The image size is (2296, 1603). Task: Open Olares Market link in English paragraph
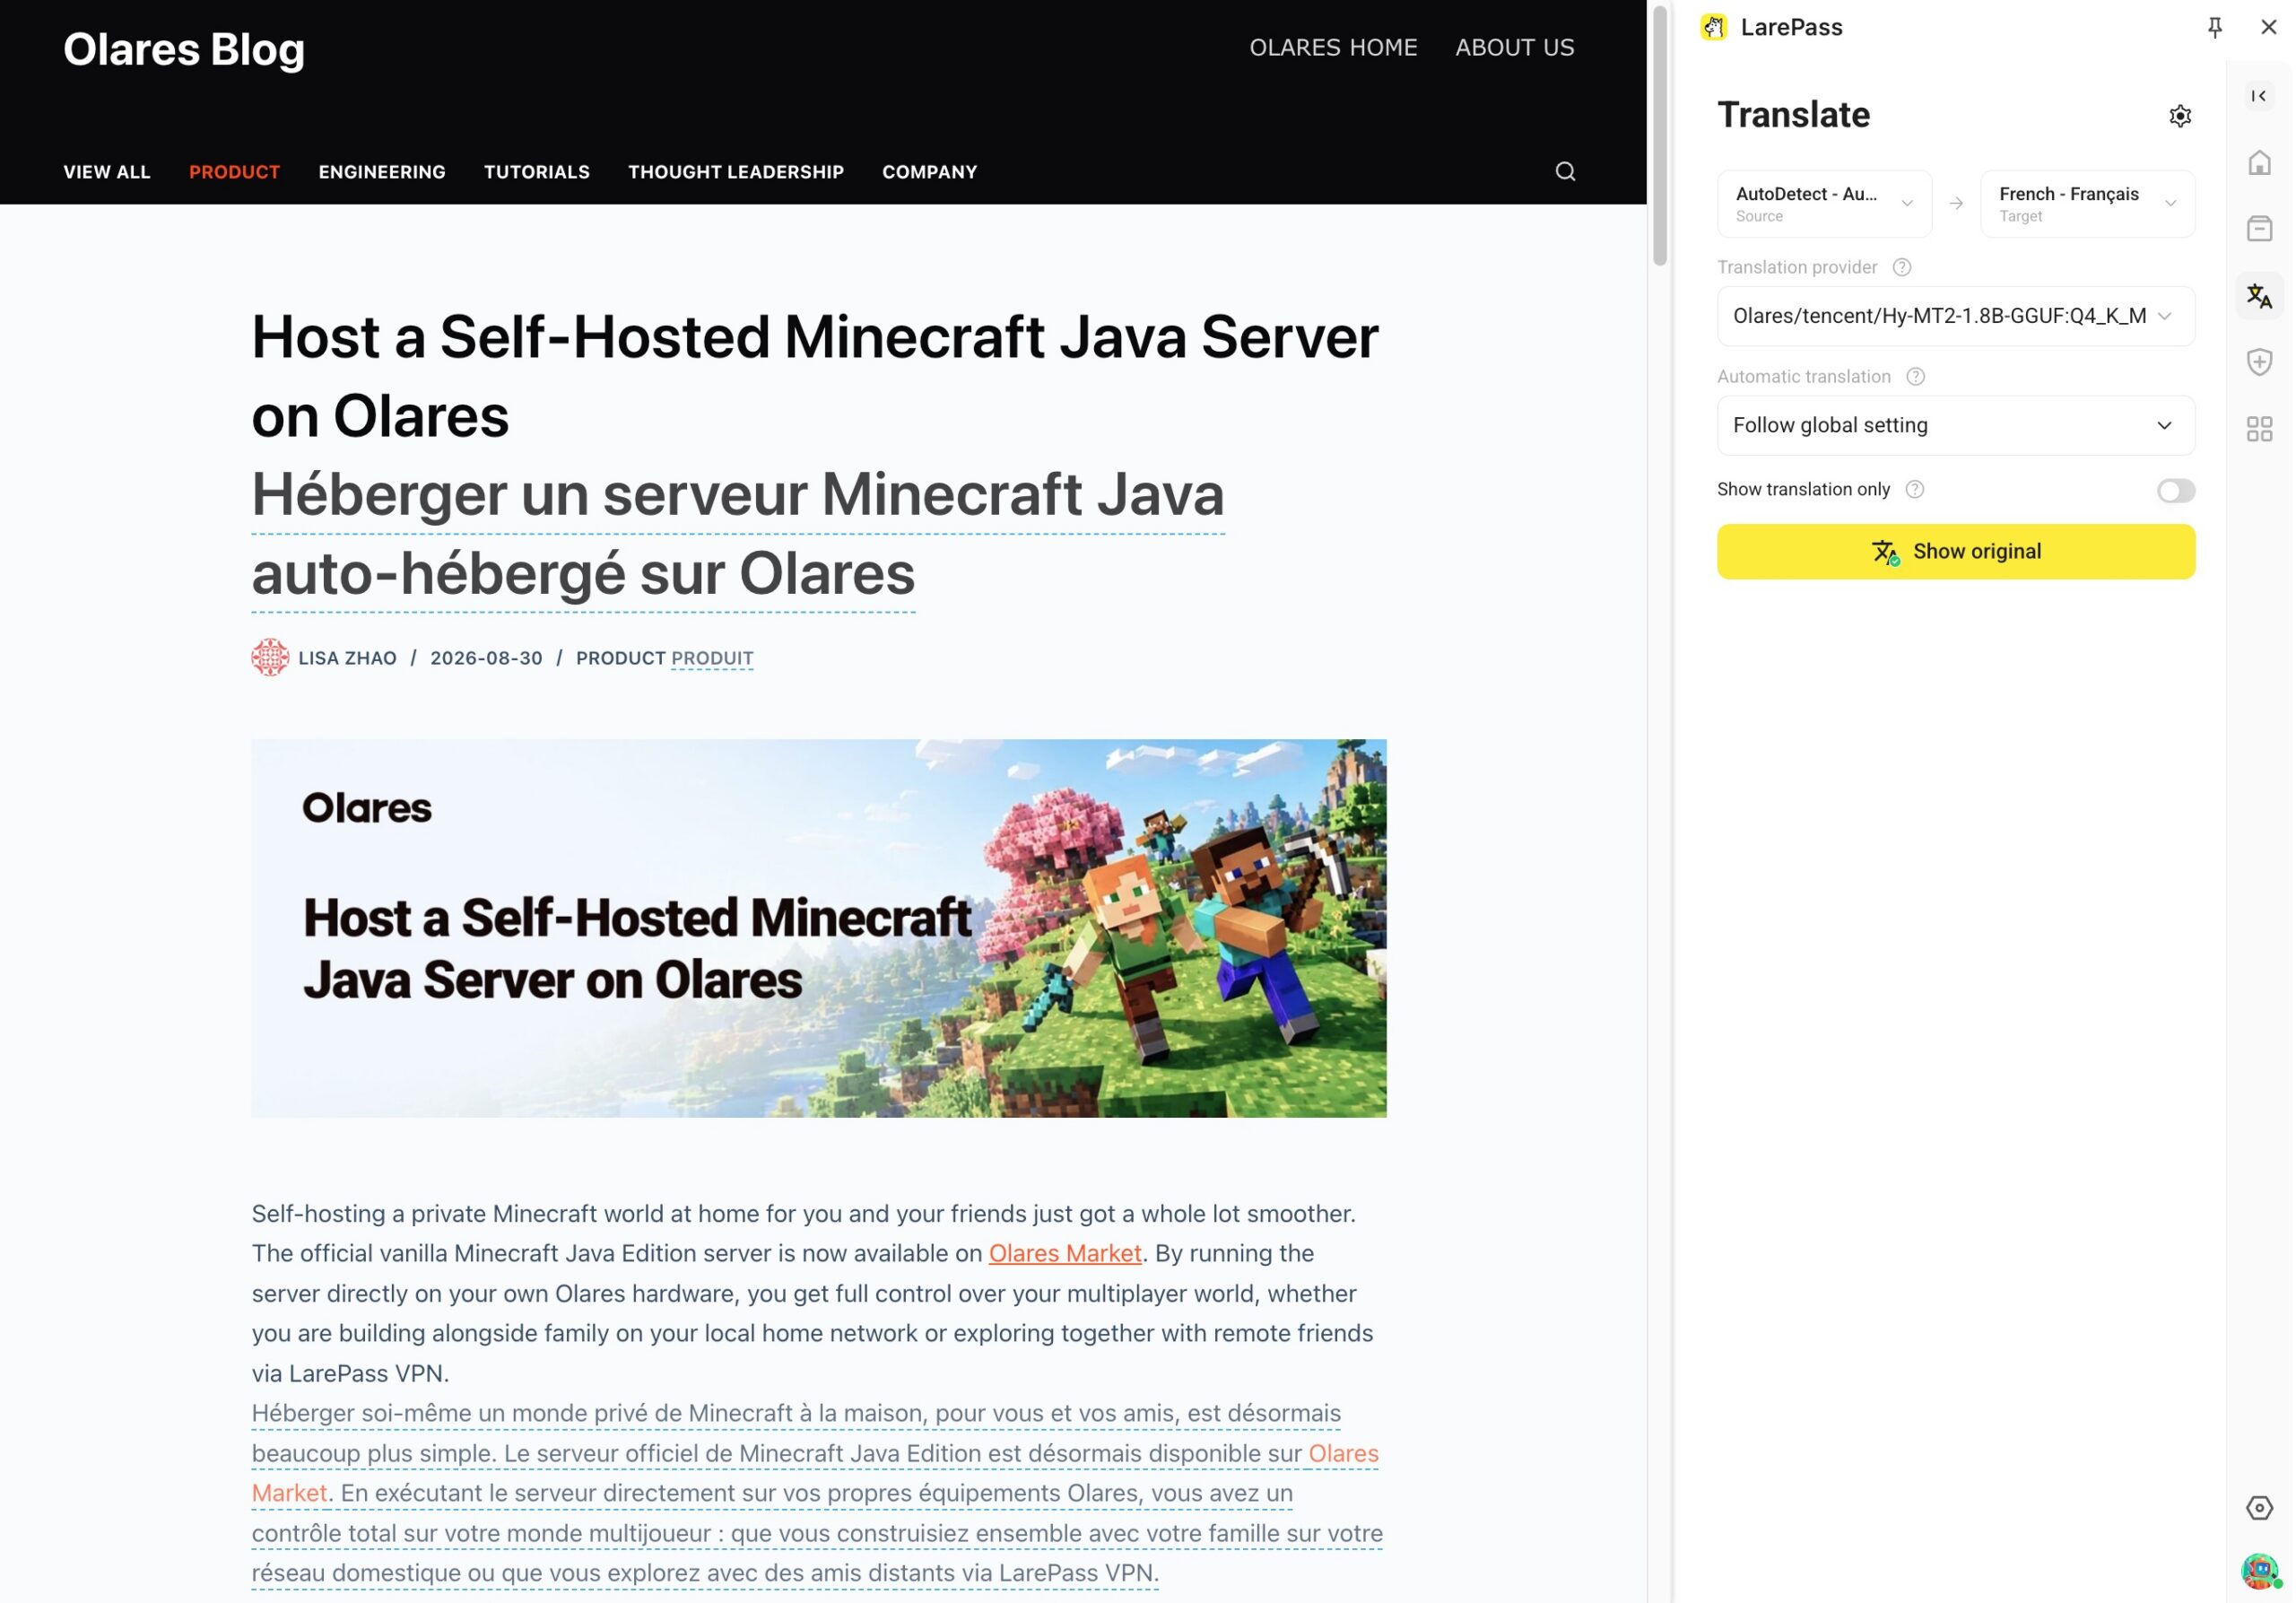(x=1065, y=1253)
